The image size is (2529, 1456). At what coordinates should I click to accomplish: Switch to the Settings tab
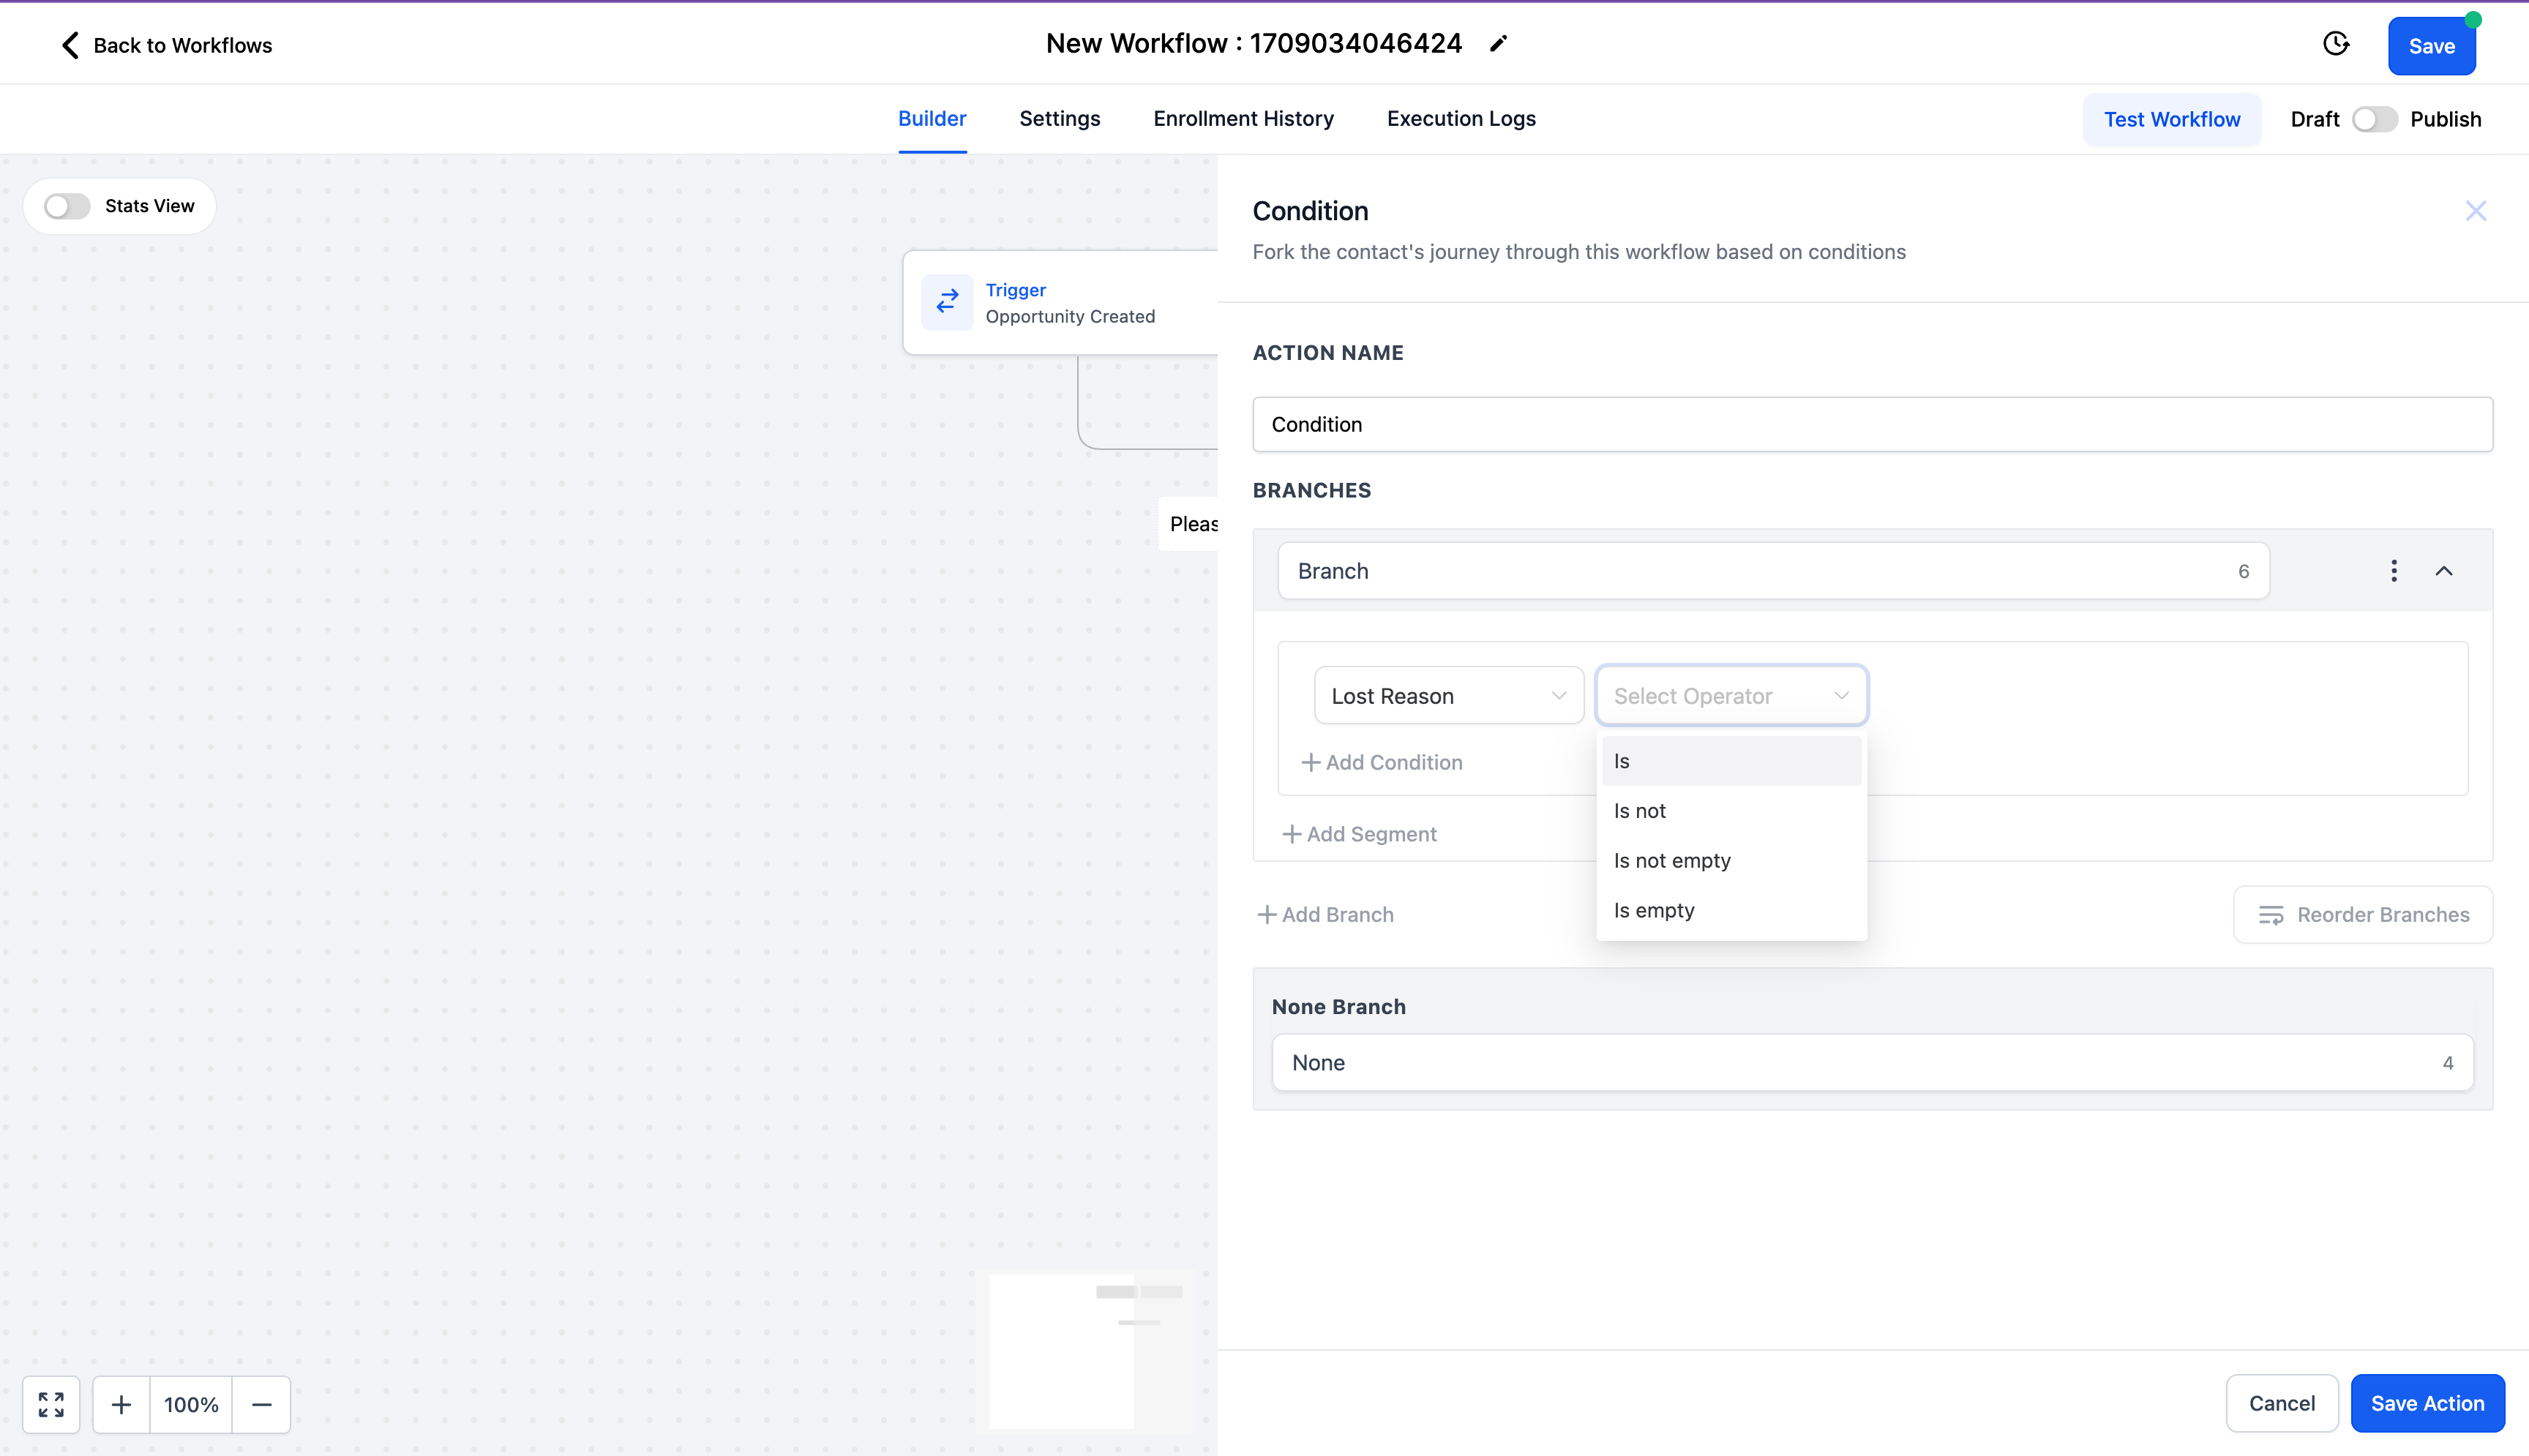coord(1060,119)
